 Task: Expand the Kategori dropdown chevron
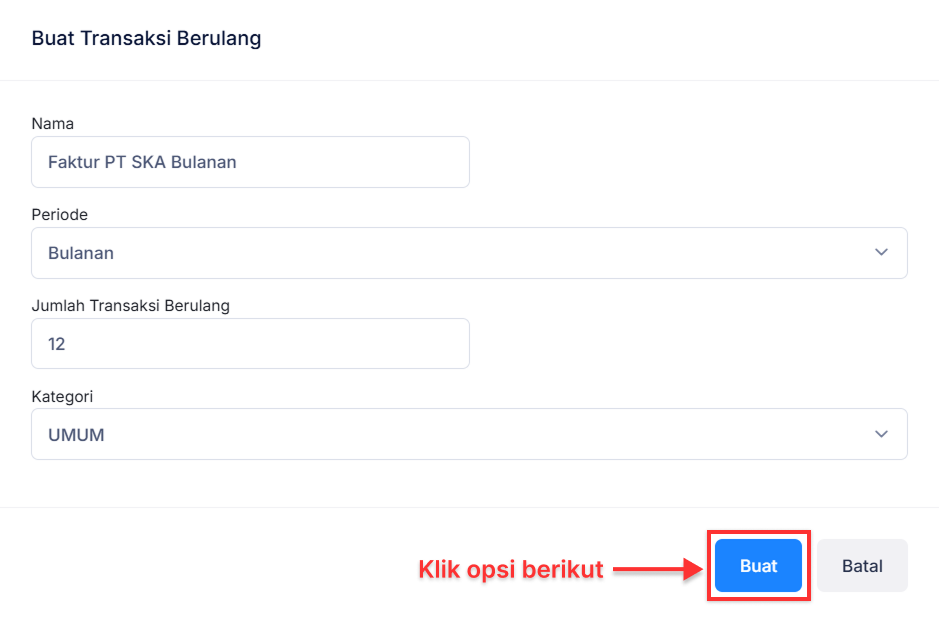[x=881, y=434]
